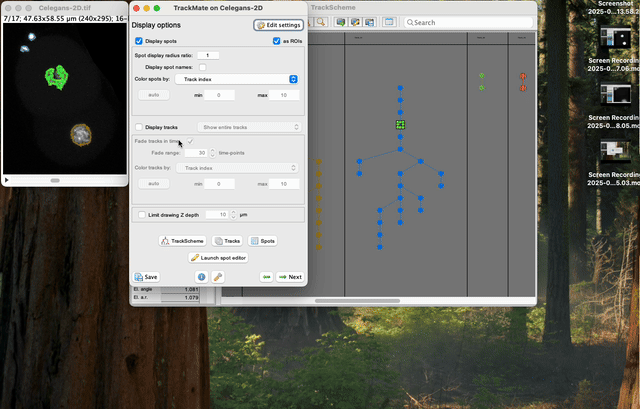
Task: Click the Edit settings button
Action: (x=278, y=25)
